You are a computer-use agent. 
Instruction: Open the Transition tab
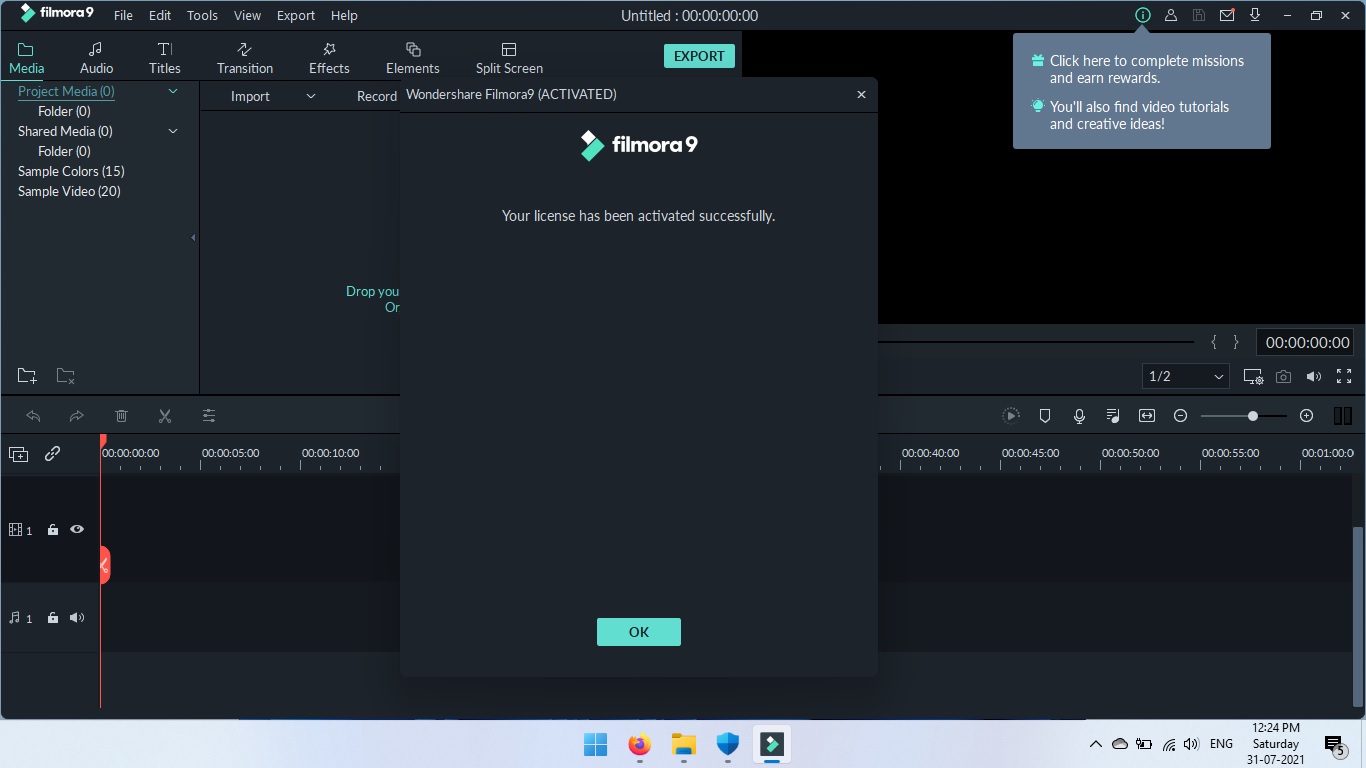(245, 58)
